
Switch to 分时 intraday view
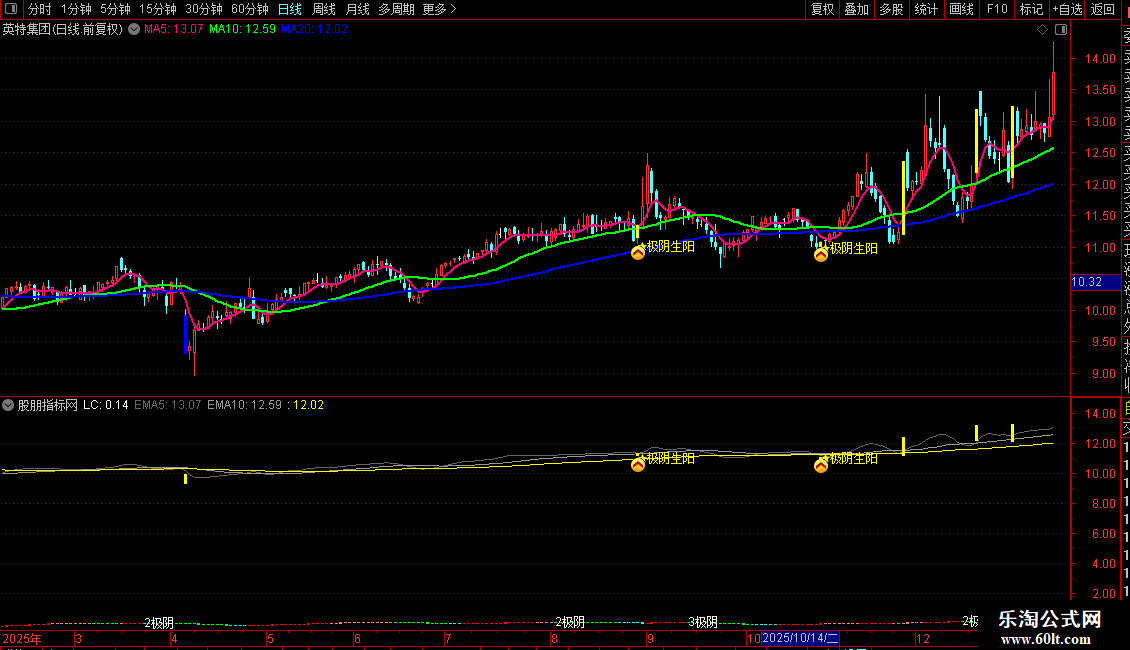click(40, 9)
